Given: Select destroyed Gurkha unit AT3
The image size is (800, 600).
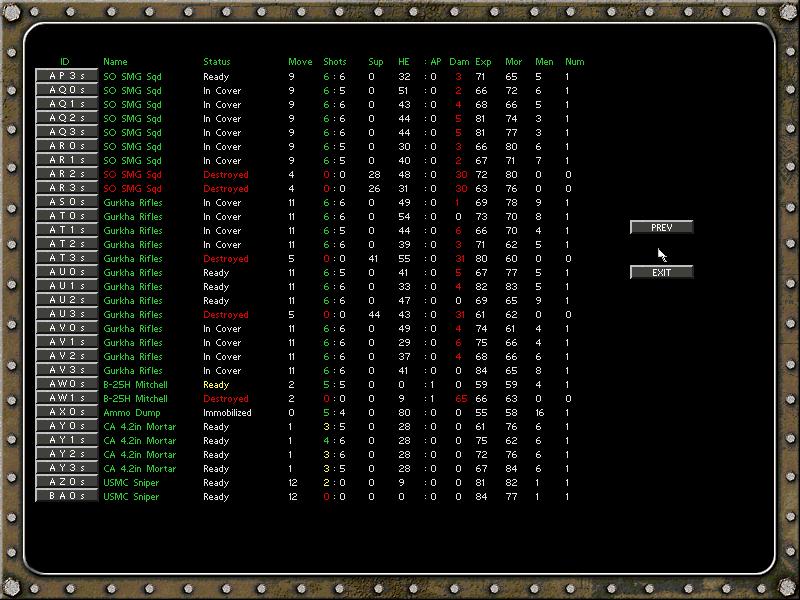Looking at the screenshot, I should pos(66,258).
